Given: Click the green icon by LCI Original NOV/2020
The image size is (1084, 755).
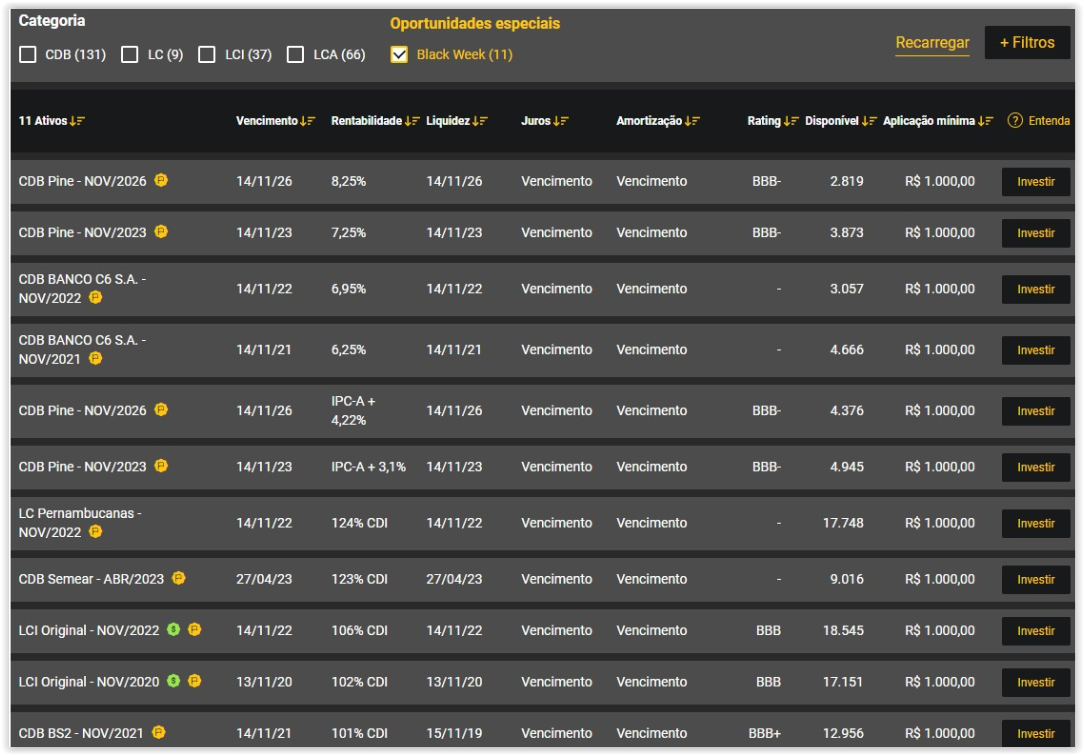Looking at the screenshot, I should (174, 681).
